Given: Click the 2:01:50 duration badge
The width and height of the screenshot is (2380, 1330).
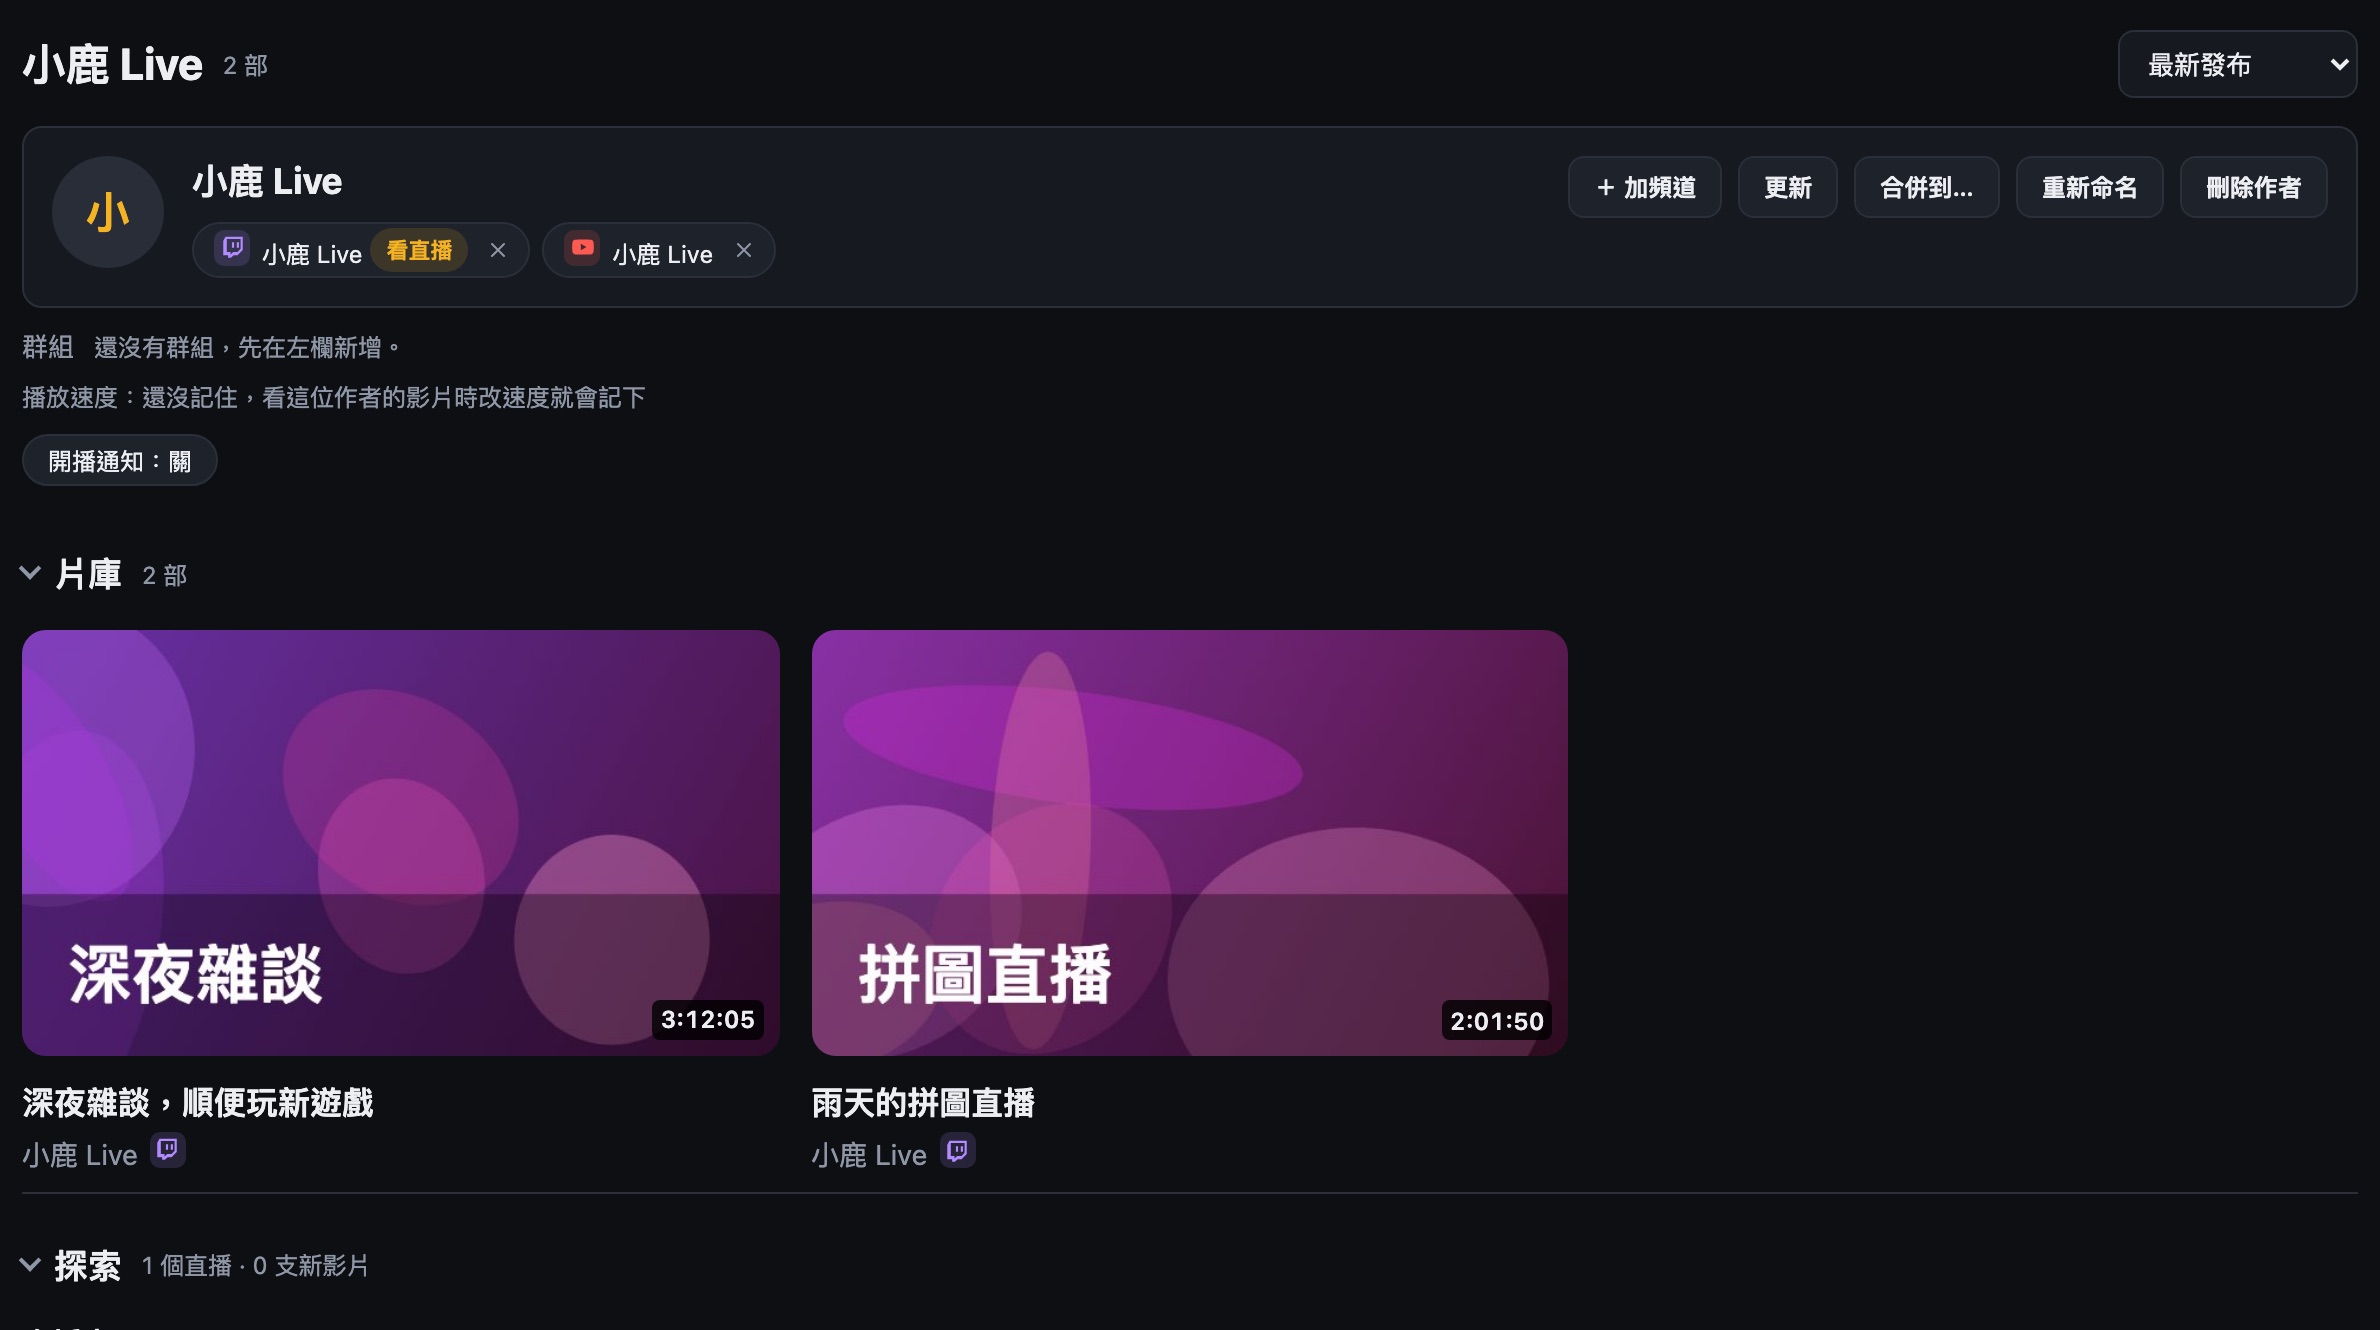Looking at the screenshot, I should 1497,1021.
